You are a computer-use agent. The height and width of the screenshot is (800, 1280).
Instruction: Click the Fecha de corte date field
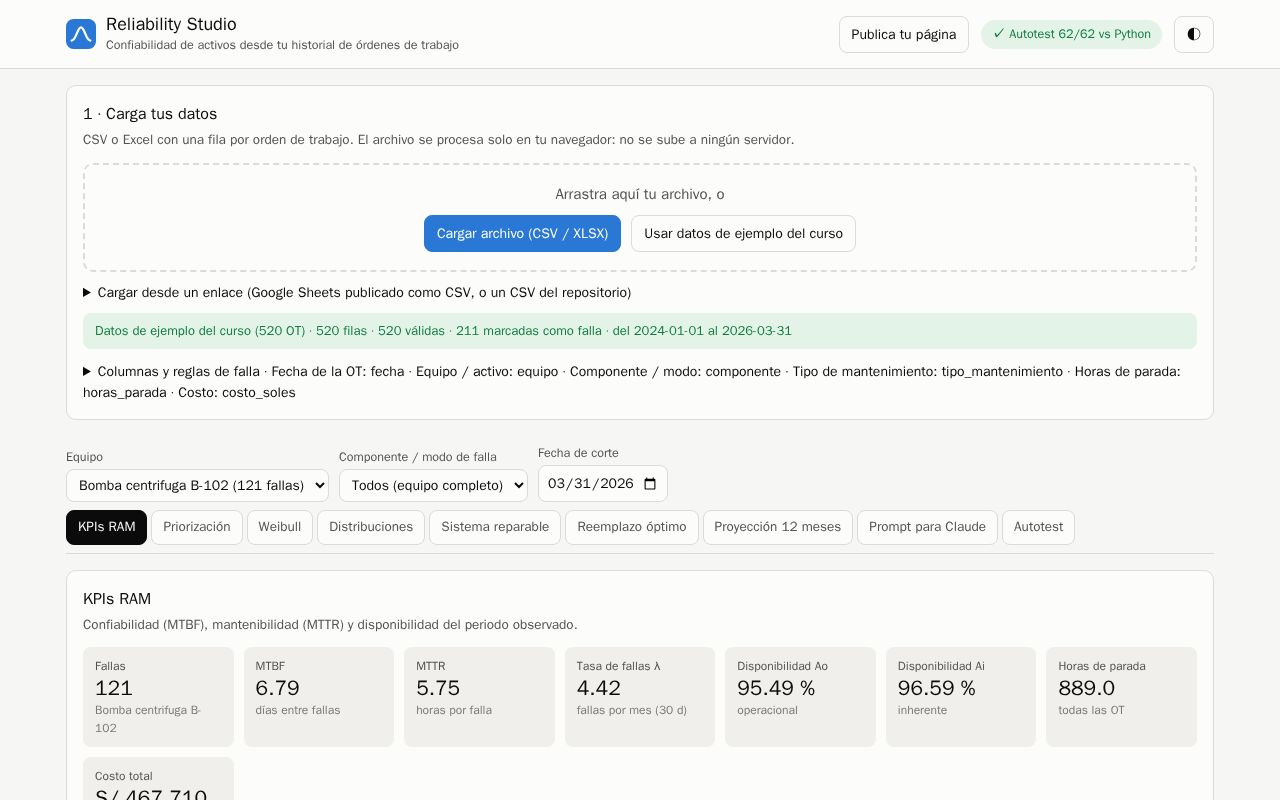tap(603, 484)
